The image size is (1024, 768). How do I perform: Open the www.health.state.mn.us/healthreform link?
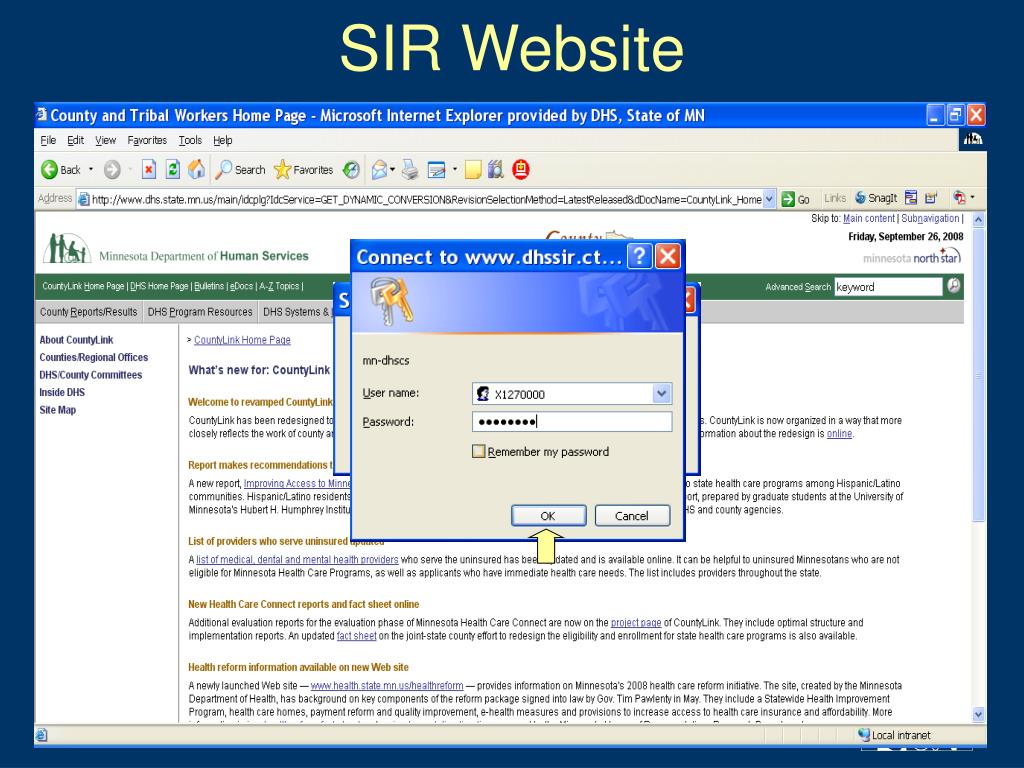pos(387,686)
